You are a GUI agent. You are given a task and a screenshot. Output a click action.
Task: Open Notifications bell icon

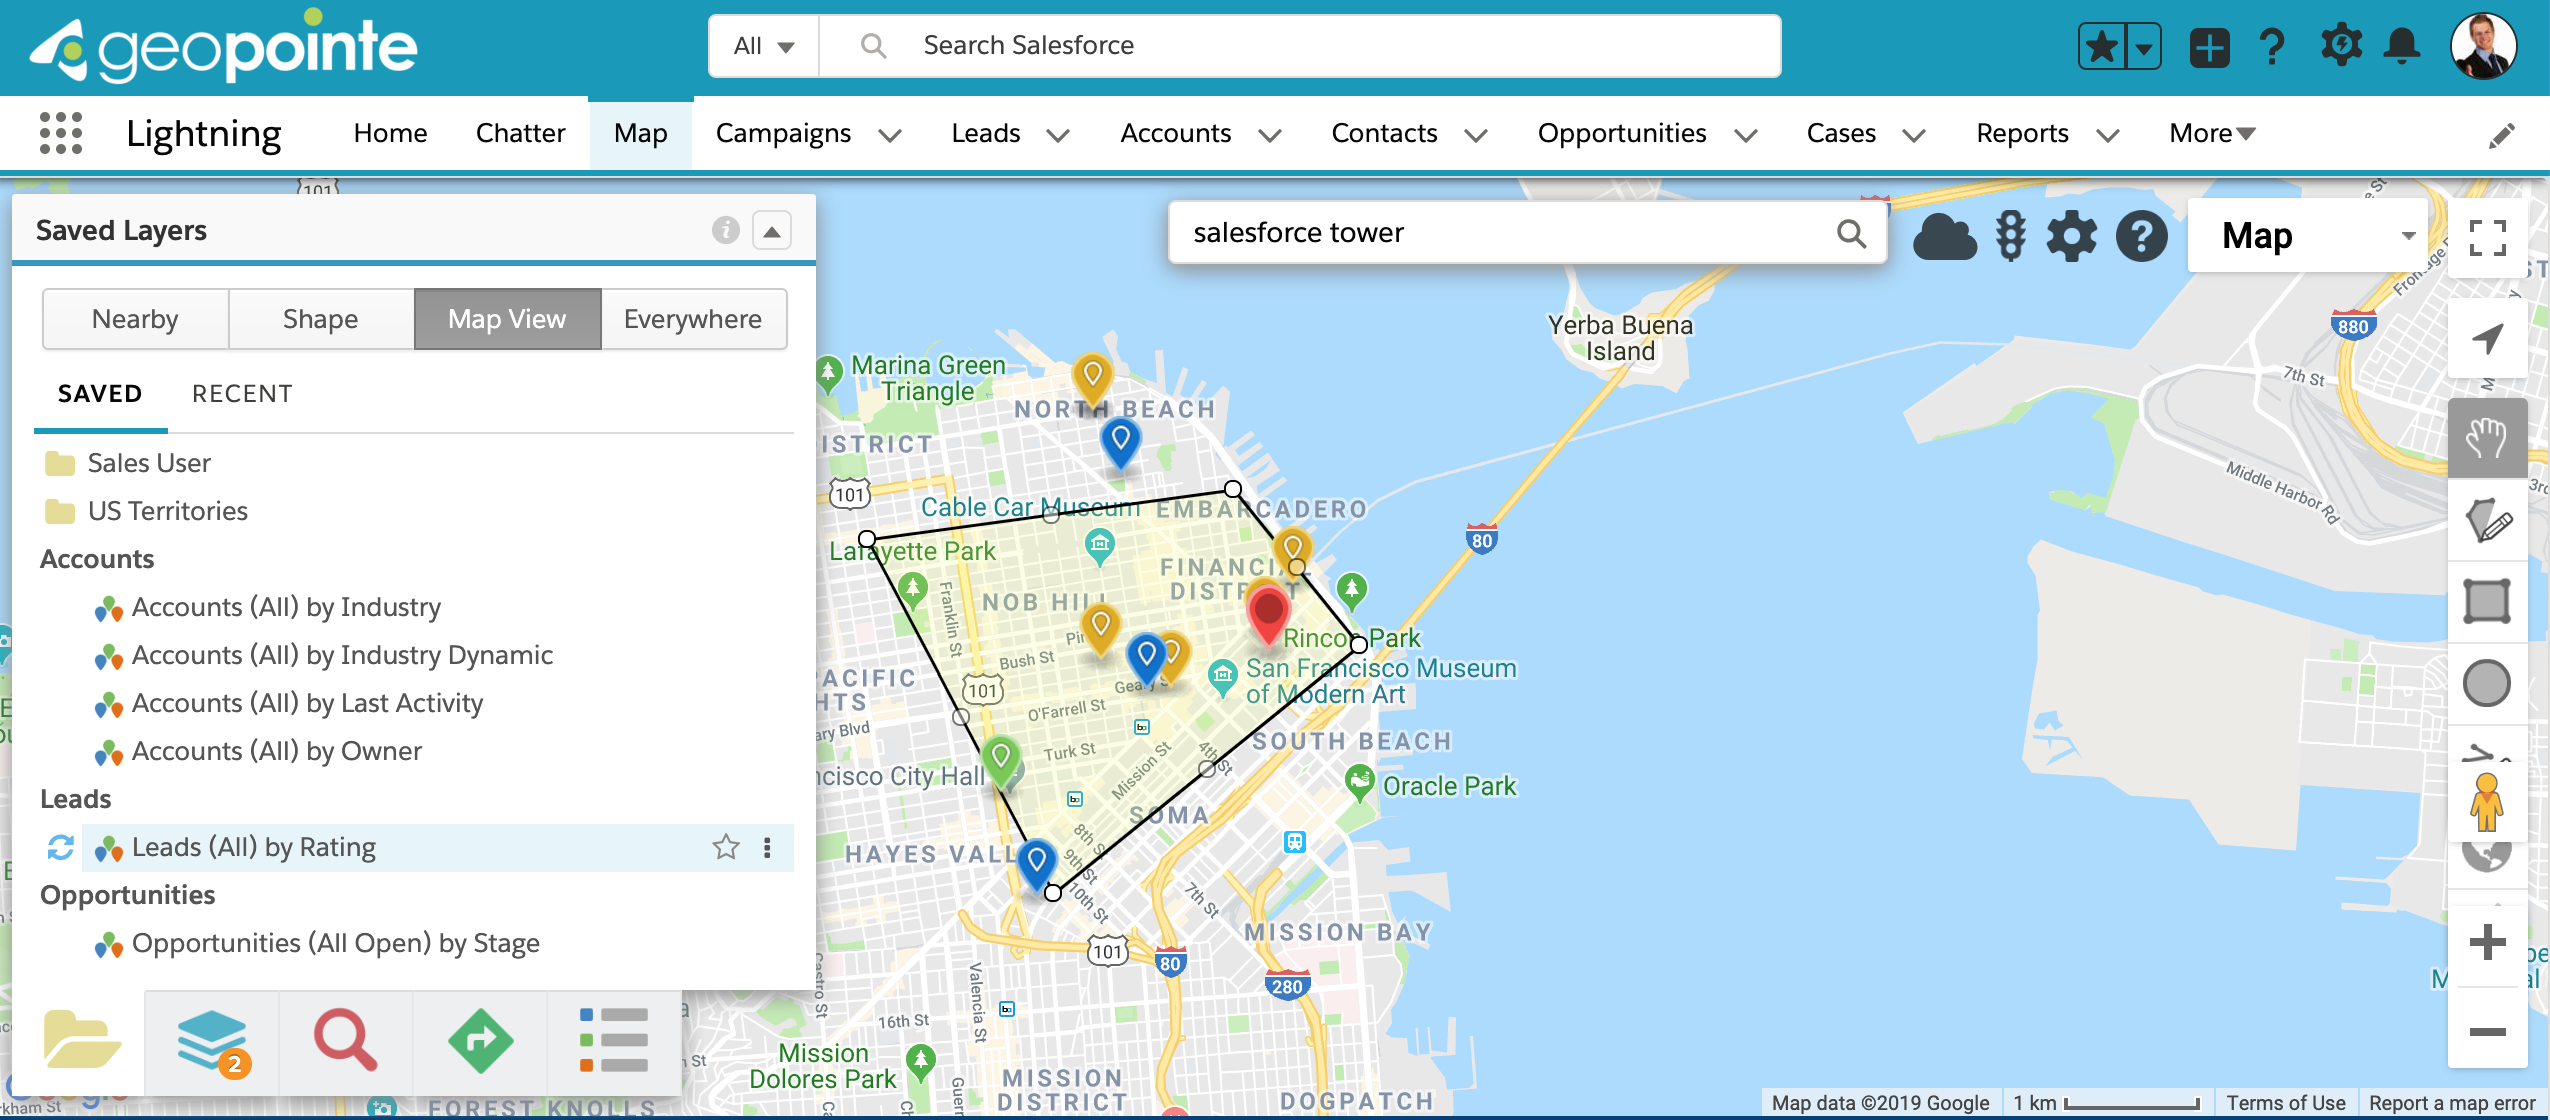click(x=2402, y=46)
